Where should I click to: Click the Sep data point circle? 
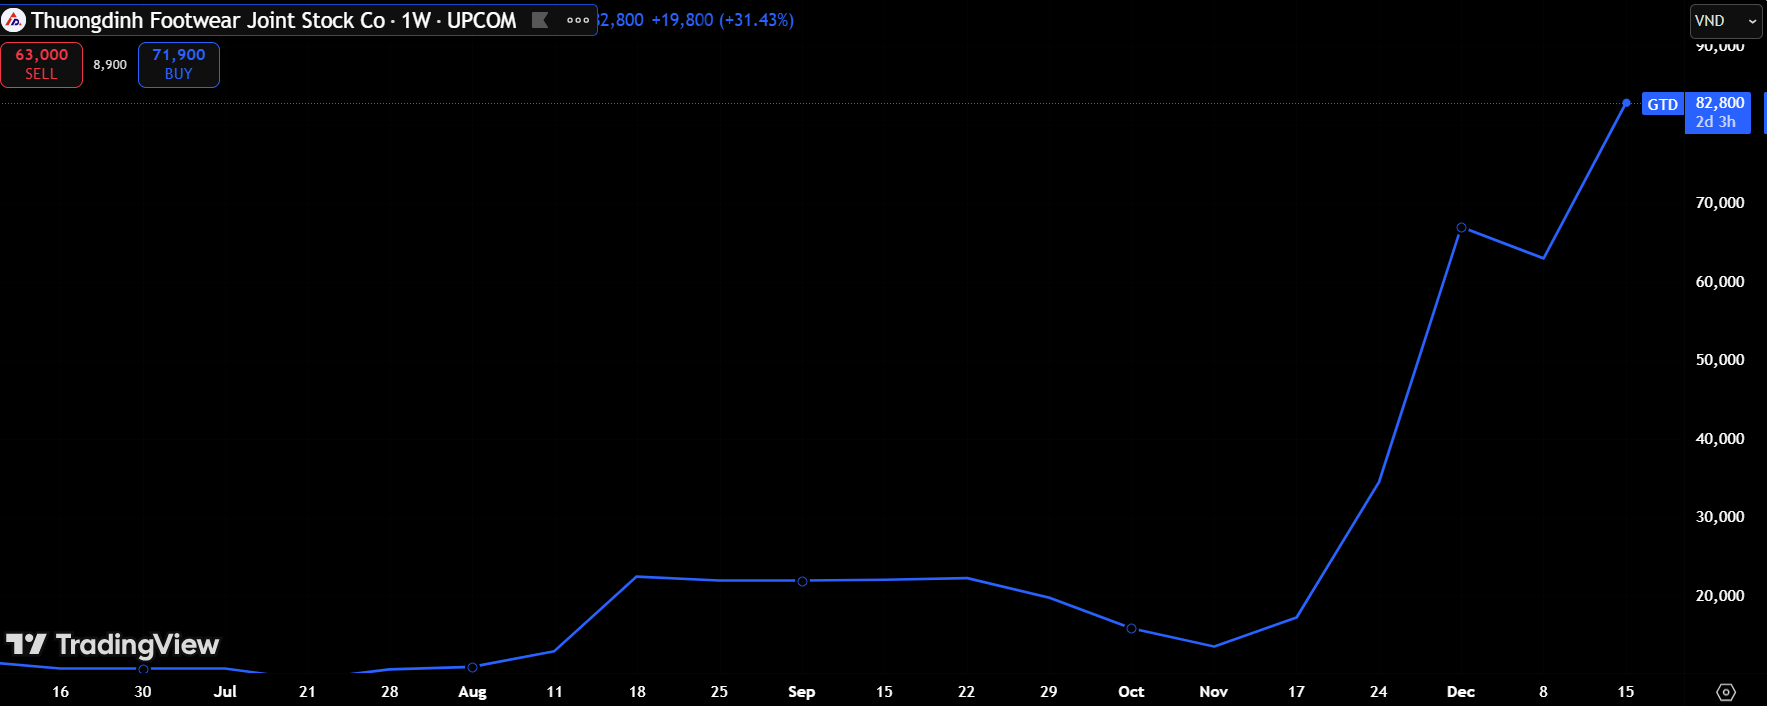(802, 581)
